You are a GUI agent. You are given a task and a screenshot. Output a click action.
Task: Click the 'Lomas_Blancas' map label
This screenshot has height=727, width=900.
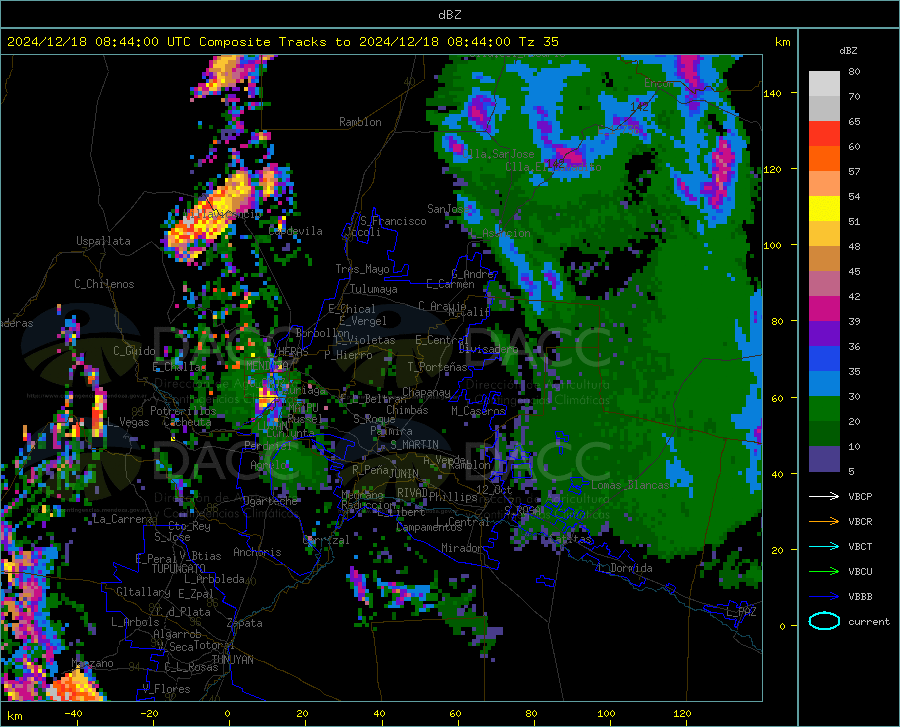coord(630,485)
